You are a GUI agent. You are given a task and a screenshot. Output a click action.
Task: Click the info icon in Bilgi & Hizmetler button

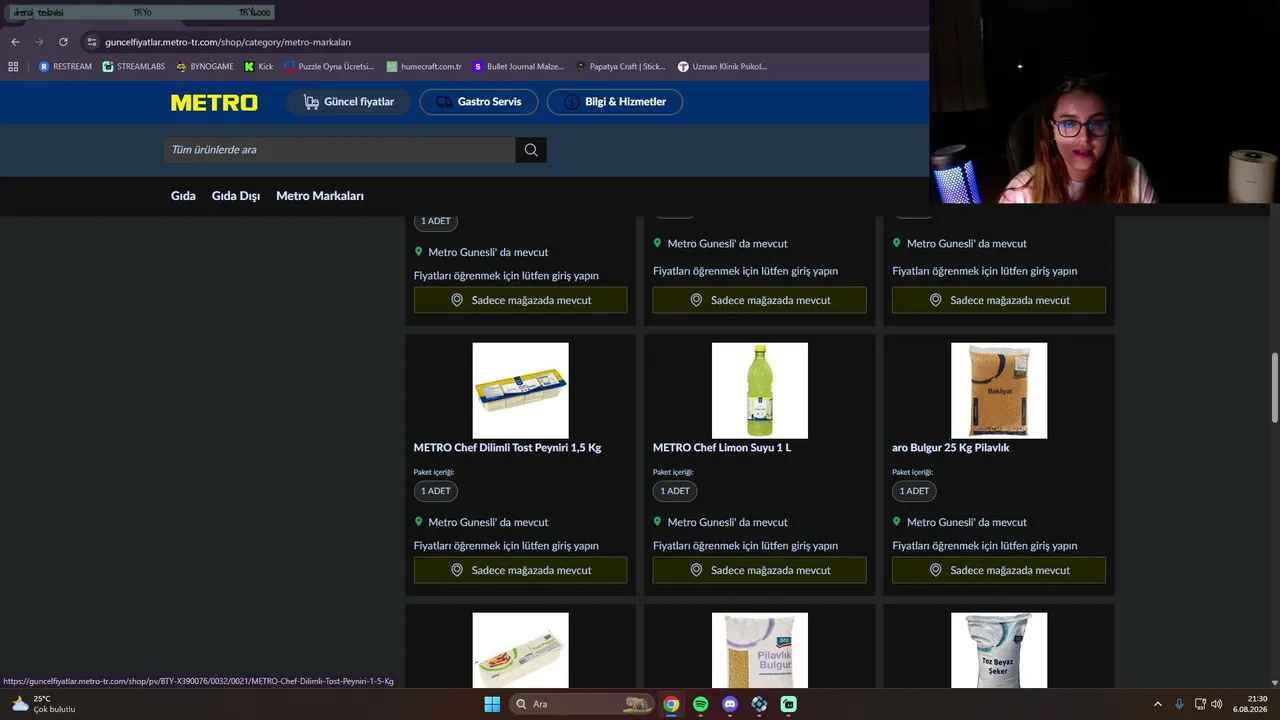[572, 102]
